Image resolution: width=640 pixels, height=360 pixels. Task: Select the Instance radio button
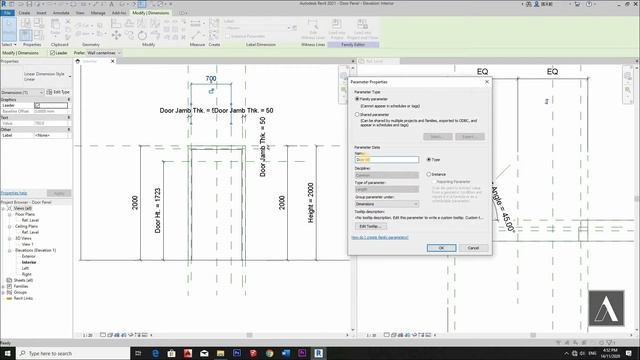(x=429, y=174)
